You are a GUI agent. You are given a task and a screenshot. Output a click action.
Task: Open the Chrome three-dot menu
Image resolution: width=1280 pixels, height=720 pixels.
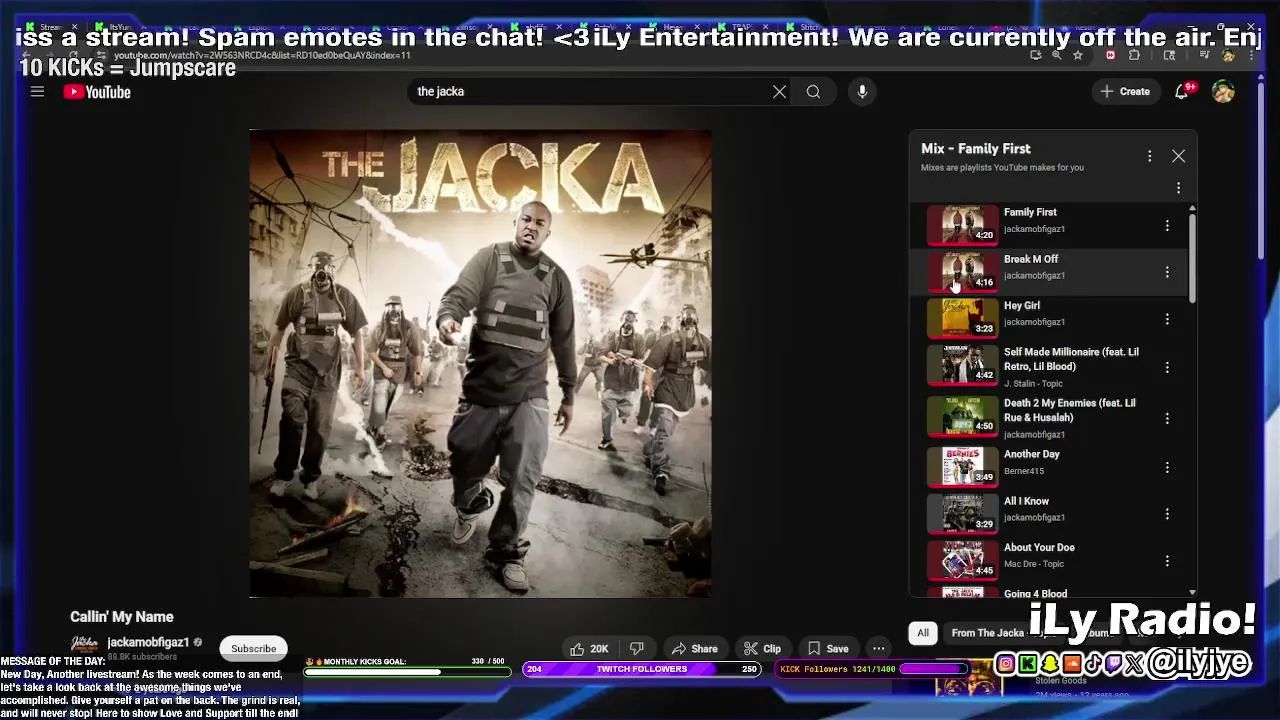click(1253, 56)
